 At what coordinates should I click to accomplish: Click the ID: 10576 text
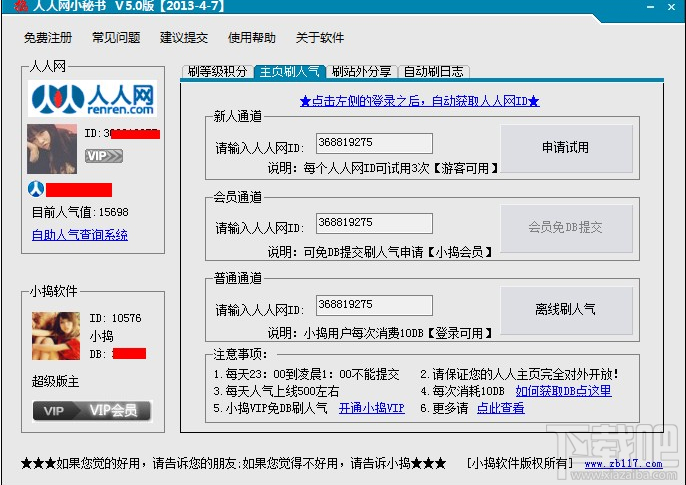(116, 318)
